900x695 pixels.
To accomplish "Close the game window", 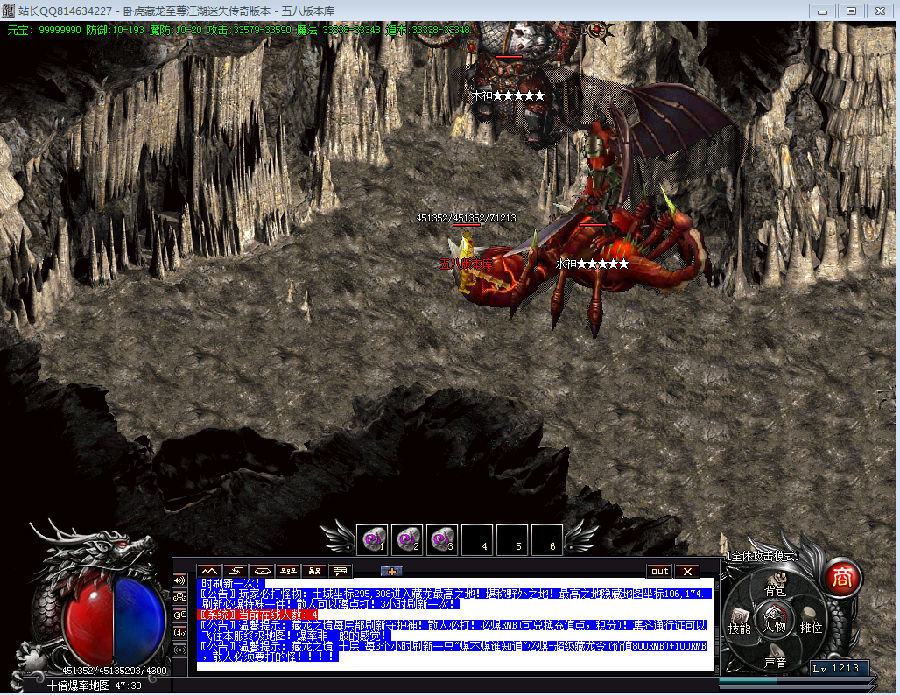I will click(x=880, y=11).
